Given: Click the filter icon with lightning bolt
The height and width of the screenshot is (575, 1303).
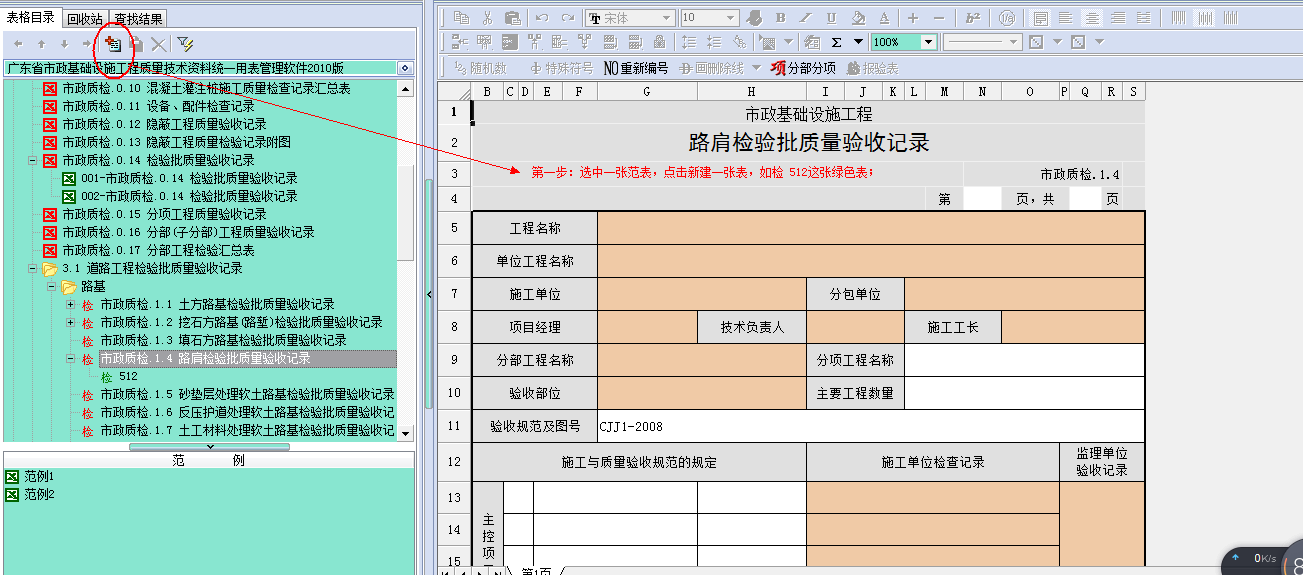Looking at the screenshot, I should pos(185,44).
